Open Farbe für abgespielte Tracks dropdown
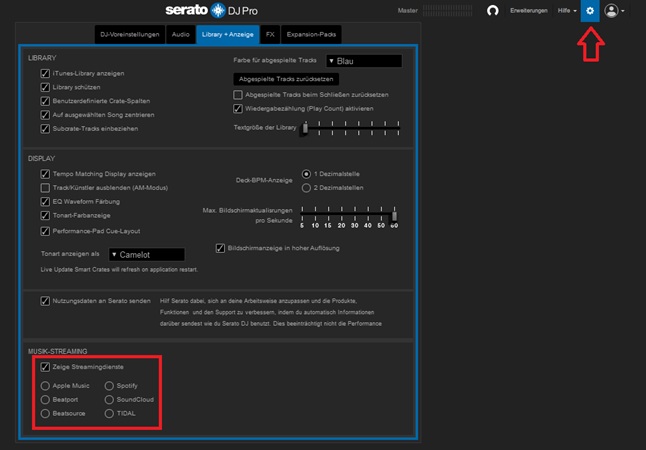Viewport: 646px width, 450px height. point(364,61)
